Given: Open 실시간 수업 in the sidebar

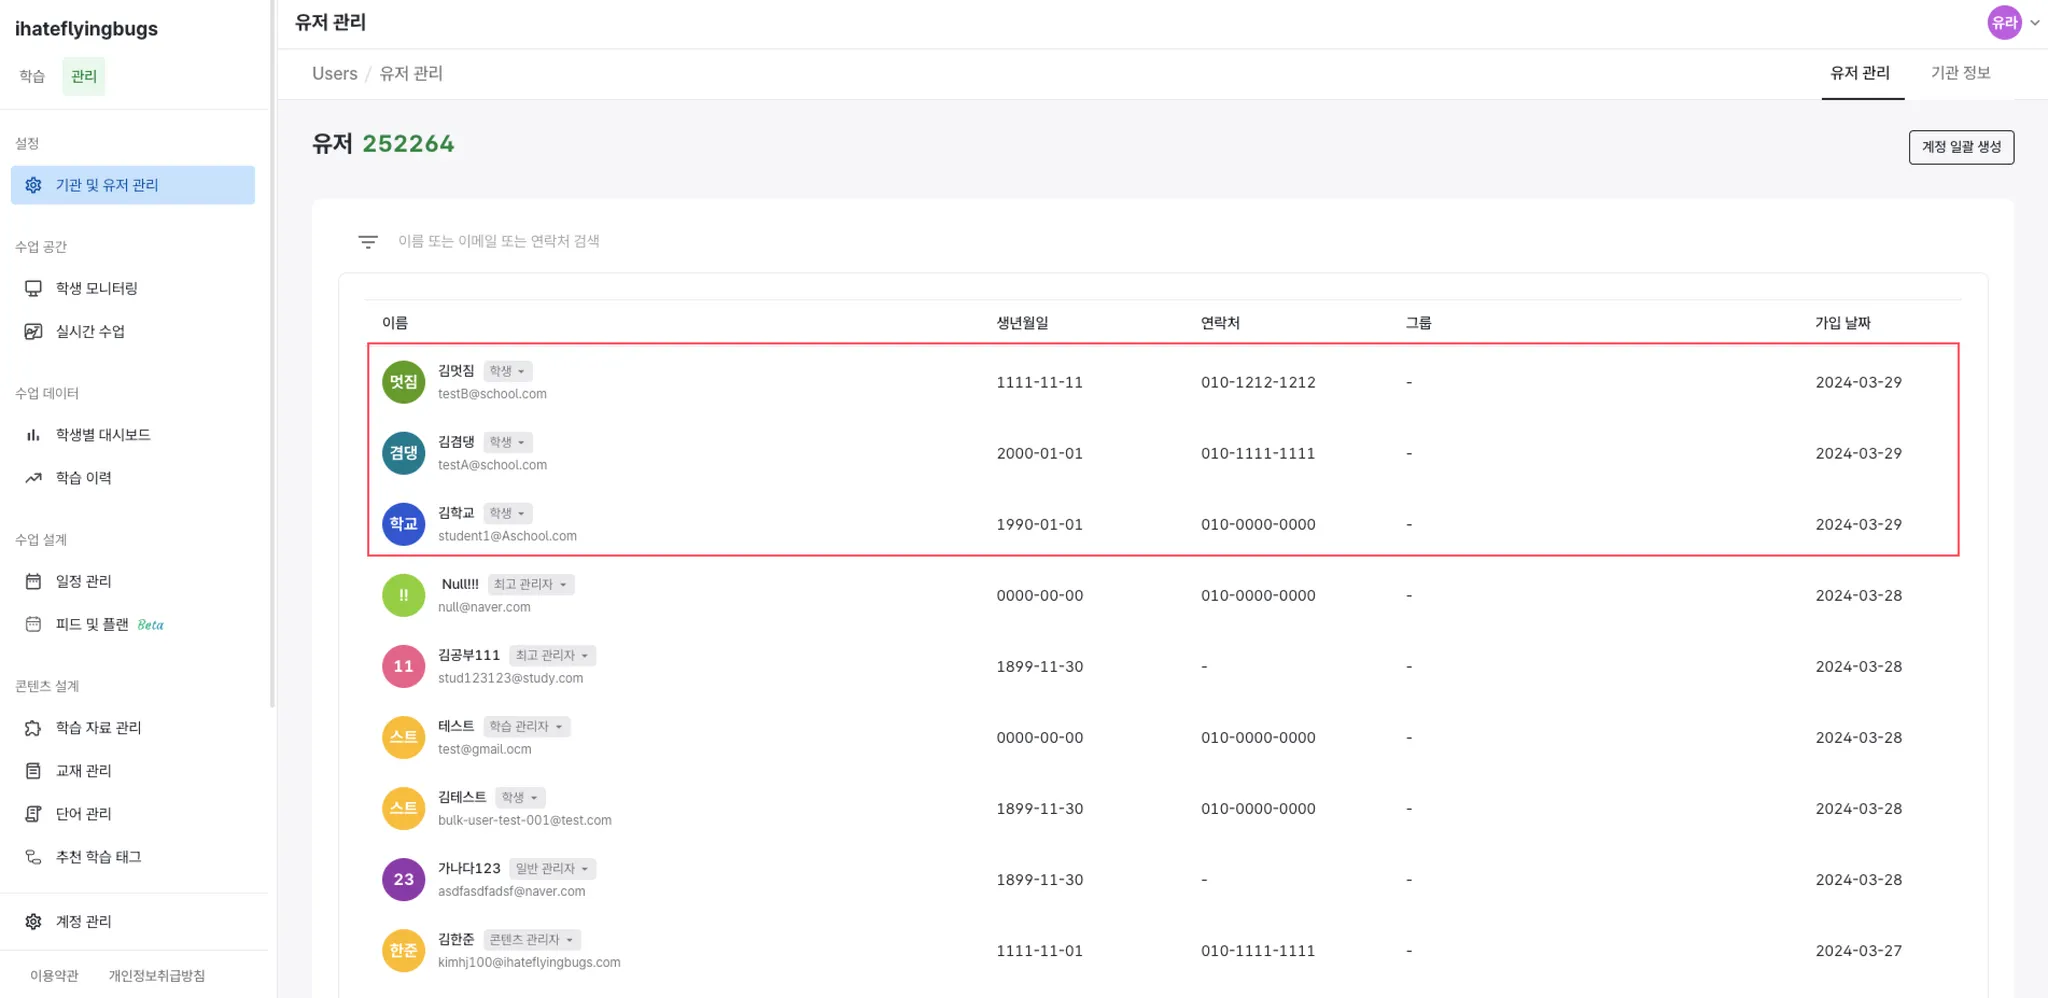Looking at the screenshot, I should pos(133,331).
